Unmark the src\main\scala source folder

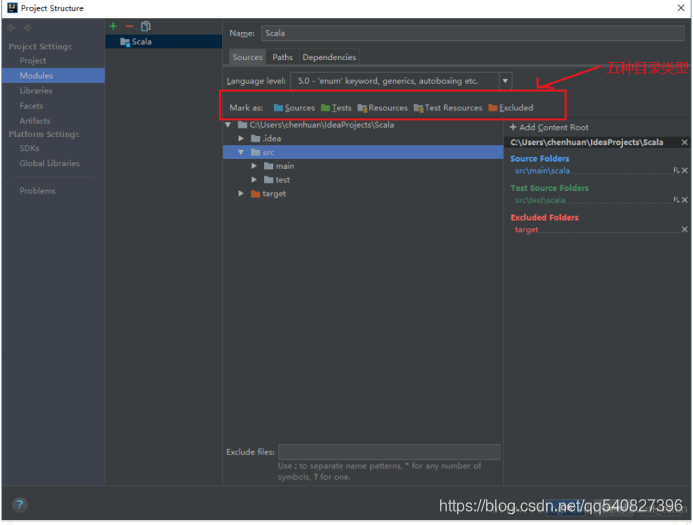[685, 171]
